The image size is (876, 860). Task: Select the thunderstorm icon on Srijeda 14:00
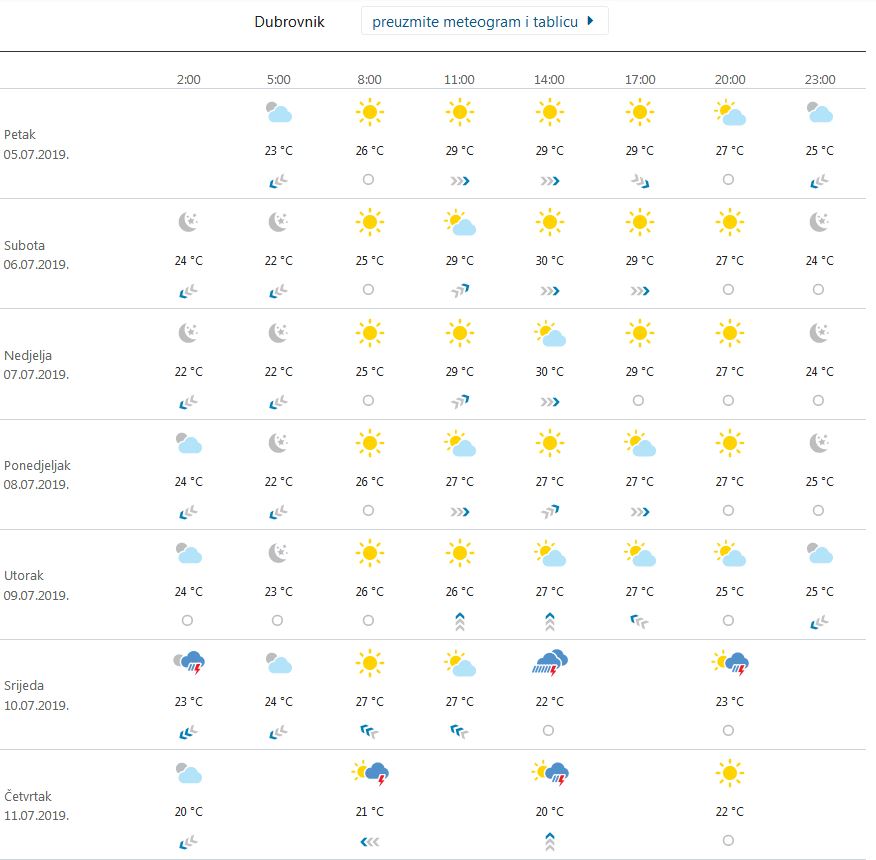tap(549, 662)
